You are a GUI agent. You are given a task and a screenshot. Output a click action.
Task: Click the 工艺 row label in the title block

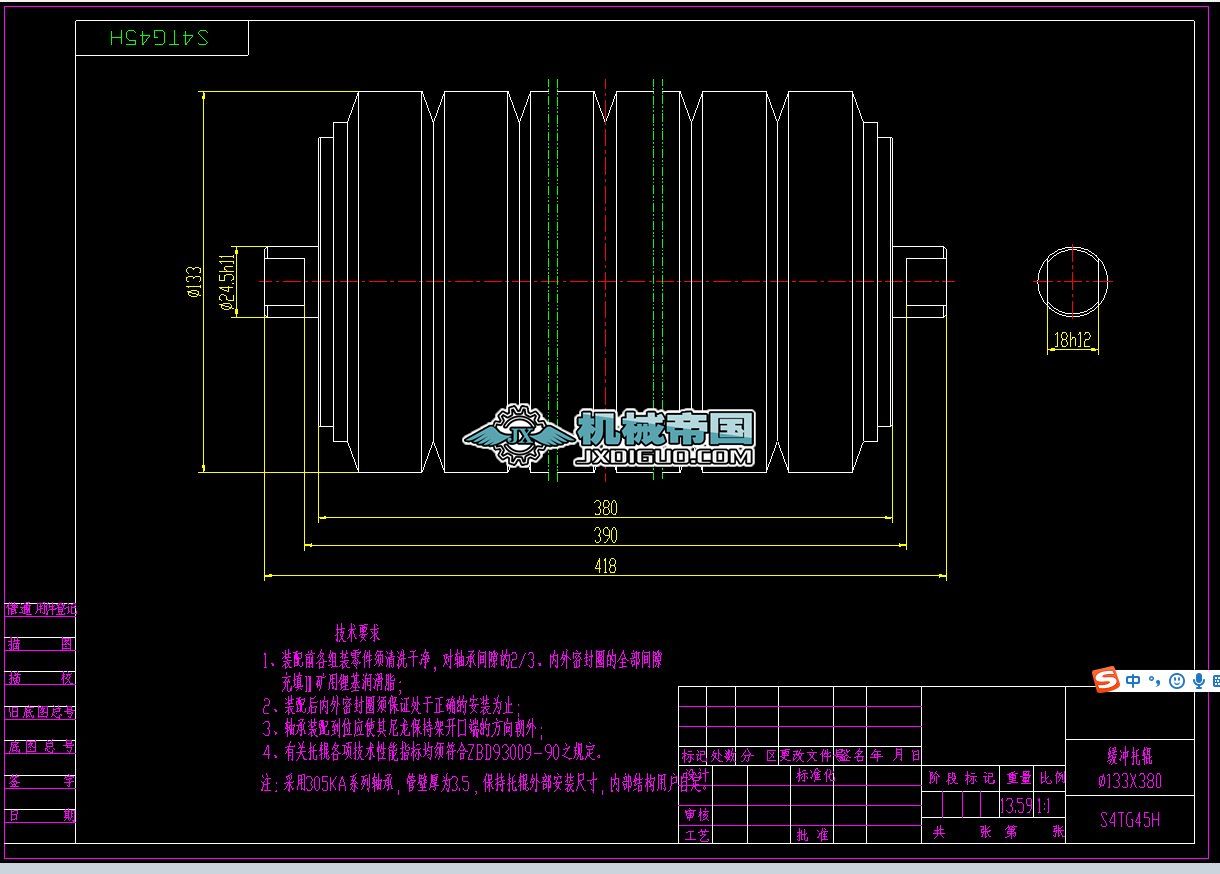click(x=696, y=834)
